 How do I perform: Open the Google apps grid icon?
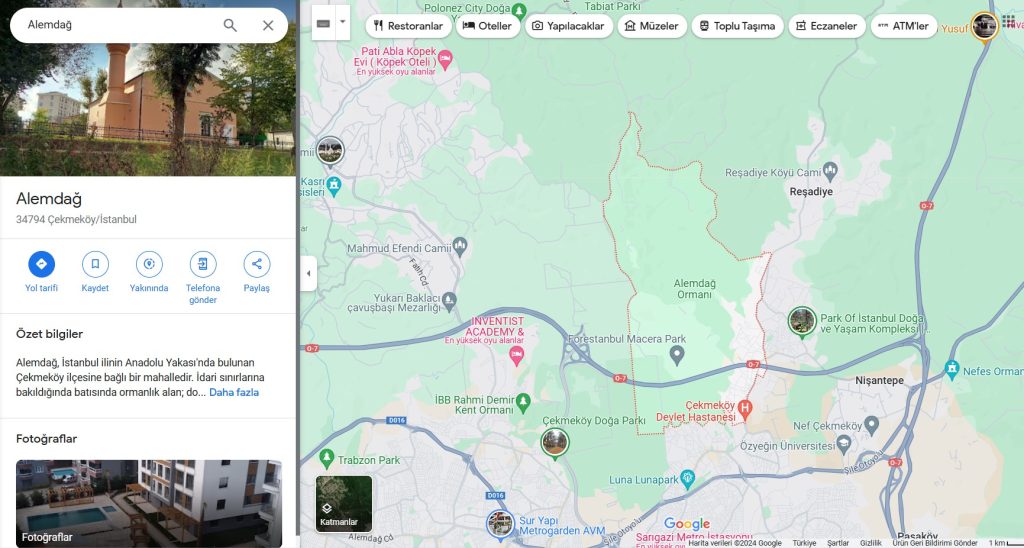1009,22
